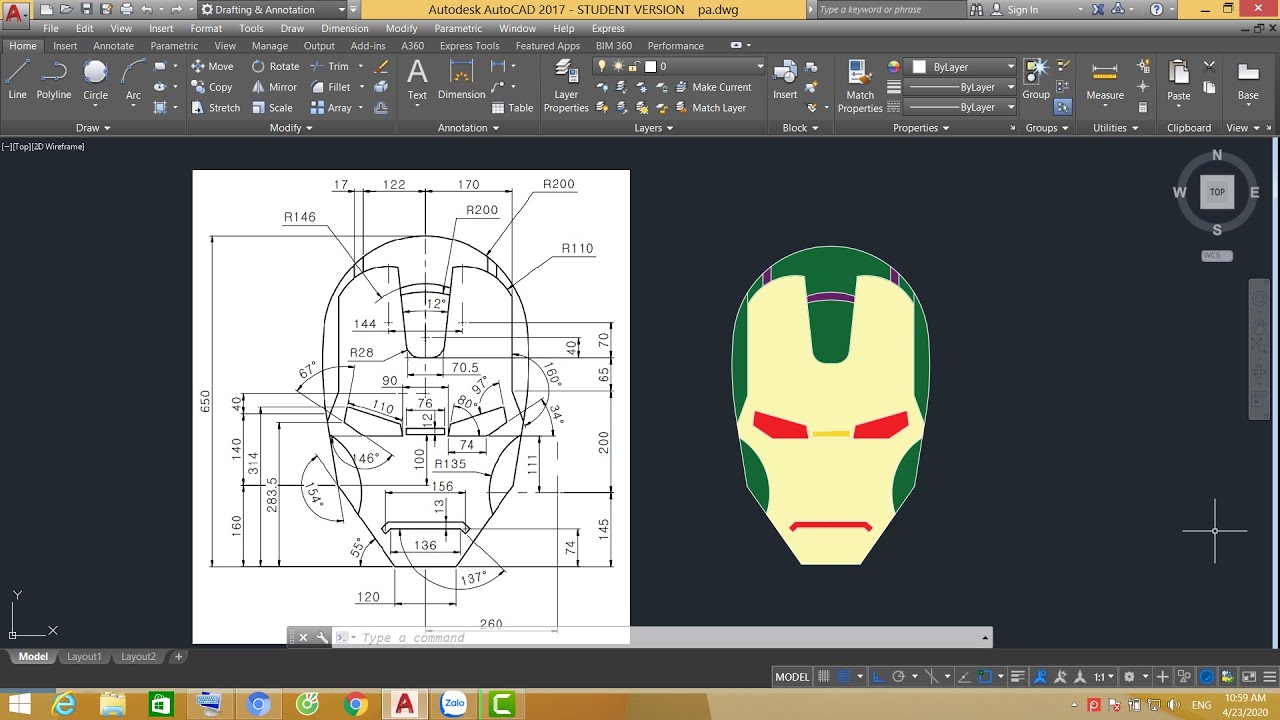Select the Arc tool
The image size is (1280, 720).
[133, 80]
